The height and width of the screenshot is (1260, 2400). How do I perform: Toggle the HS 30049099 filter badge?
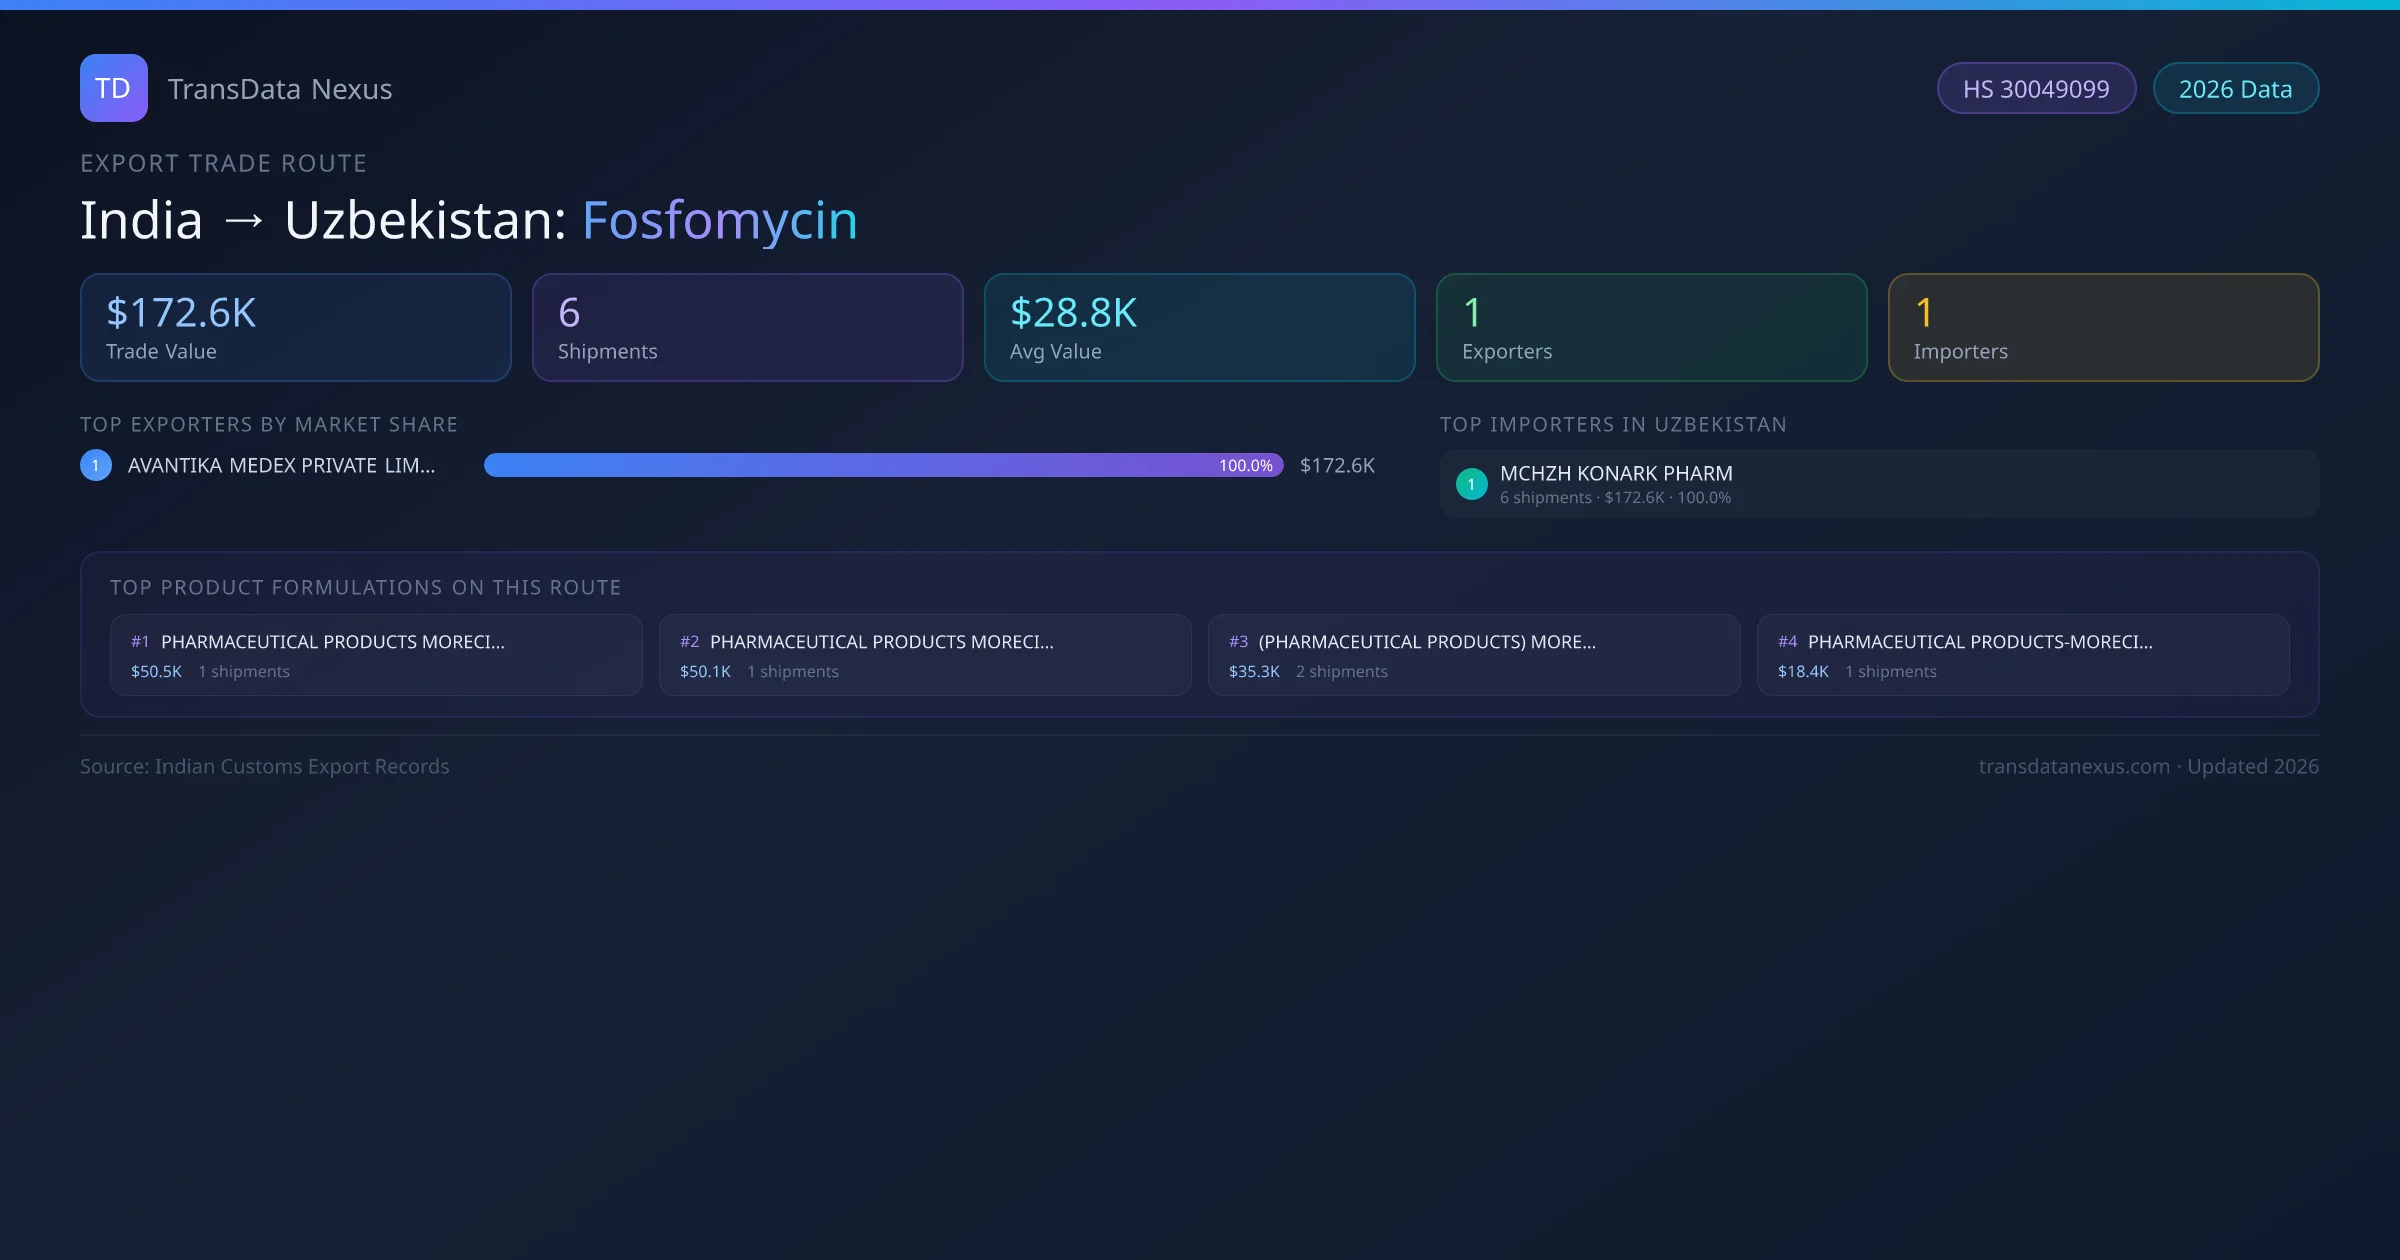(x=2036, y=88)
